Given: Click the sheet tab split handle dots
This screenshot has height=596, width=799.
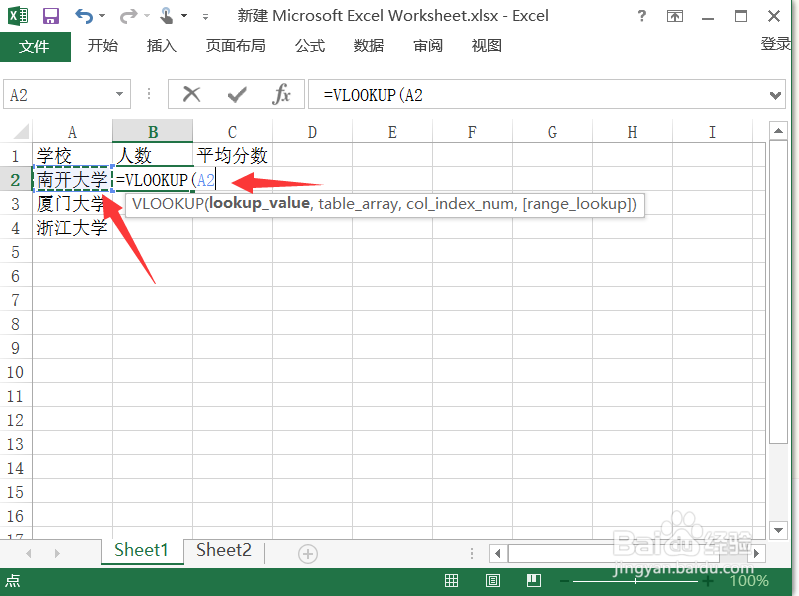Looking at the screenshot, I should (x=472, y=553).
